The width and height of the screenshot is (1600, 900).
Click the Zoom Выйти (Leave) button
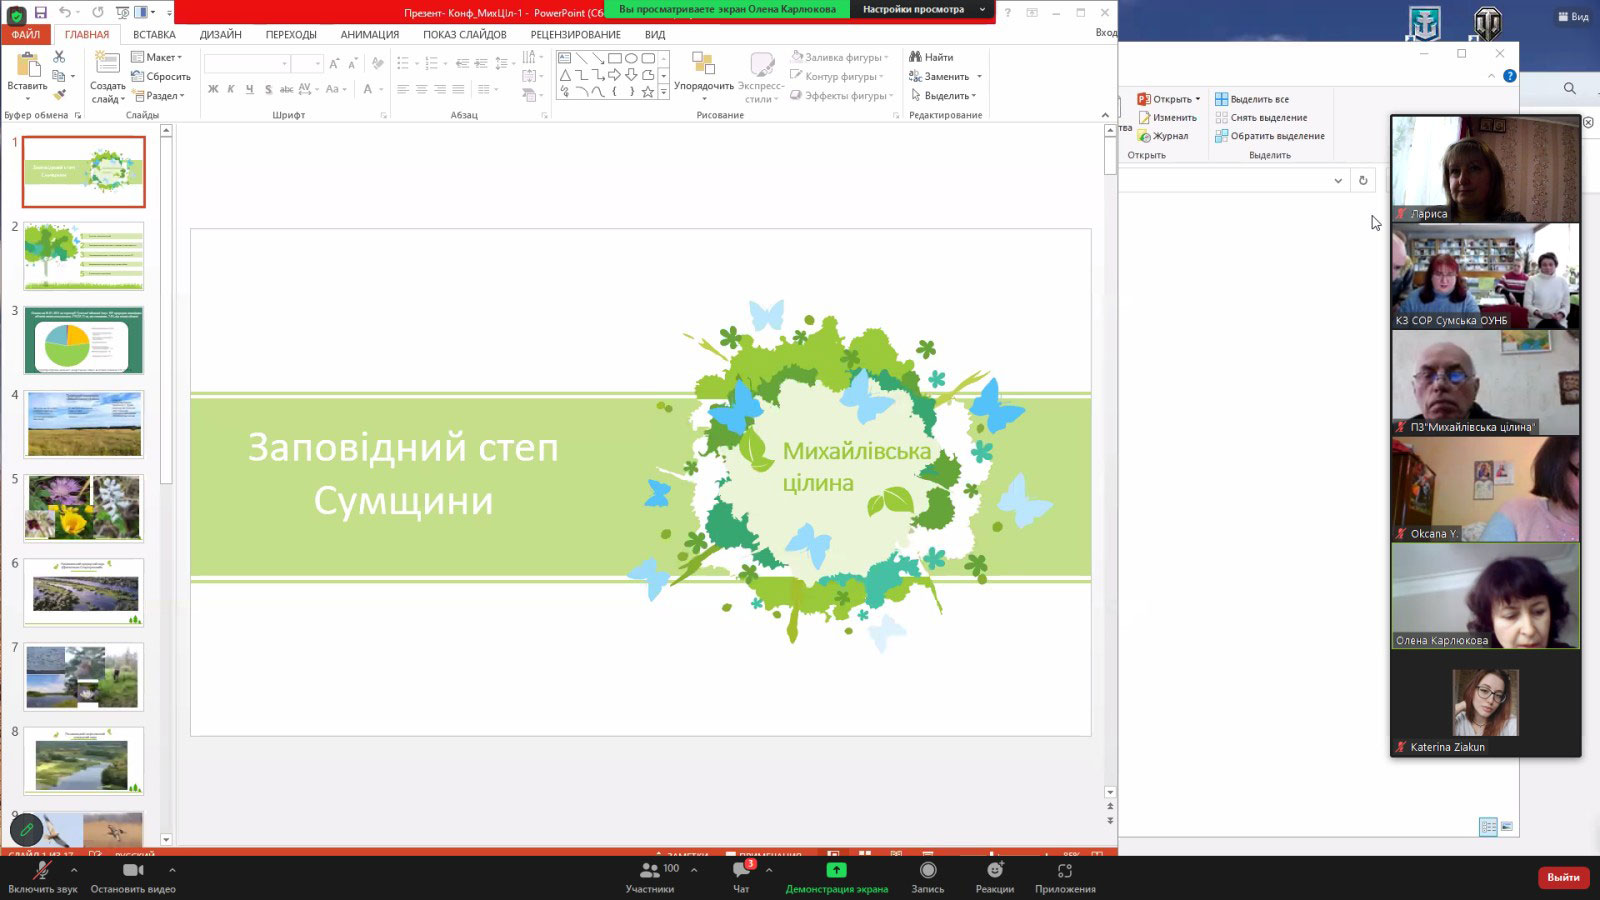coord(1563,877)
